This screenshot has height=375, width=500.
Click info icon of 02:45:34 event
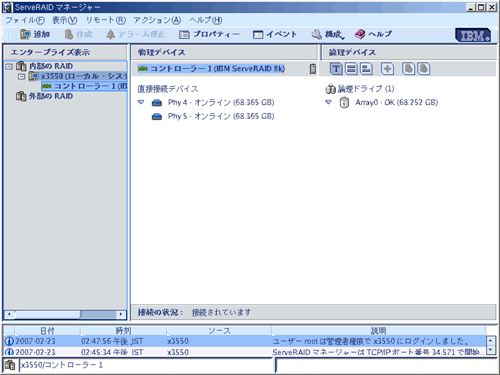point(9,352)
